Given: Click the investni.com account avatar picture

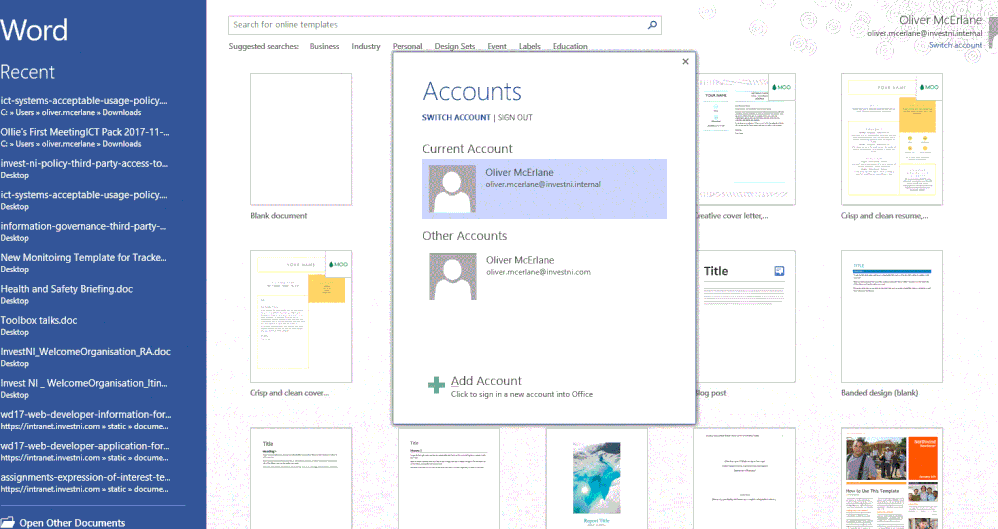Looking at the screenshot, I should tap(453, 276).
